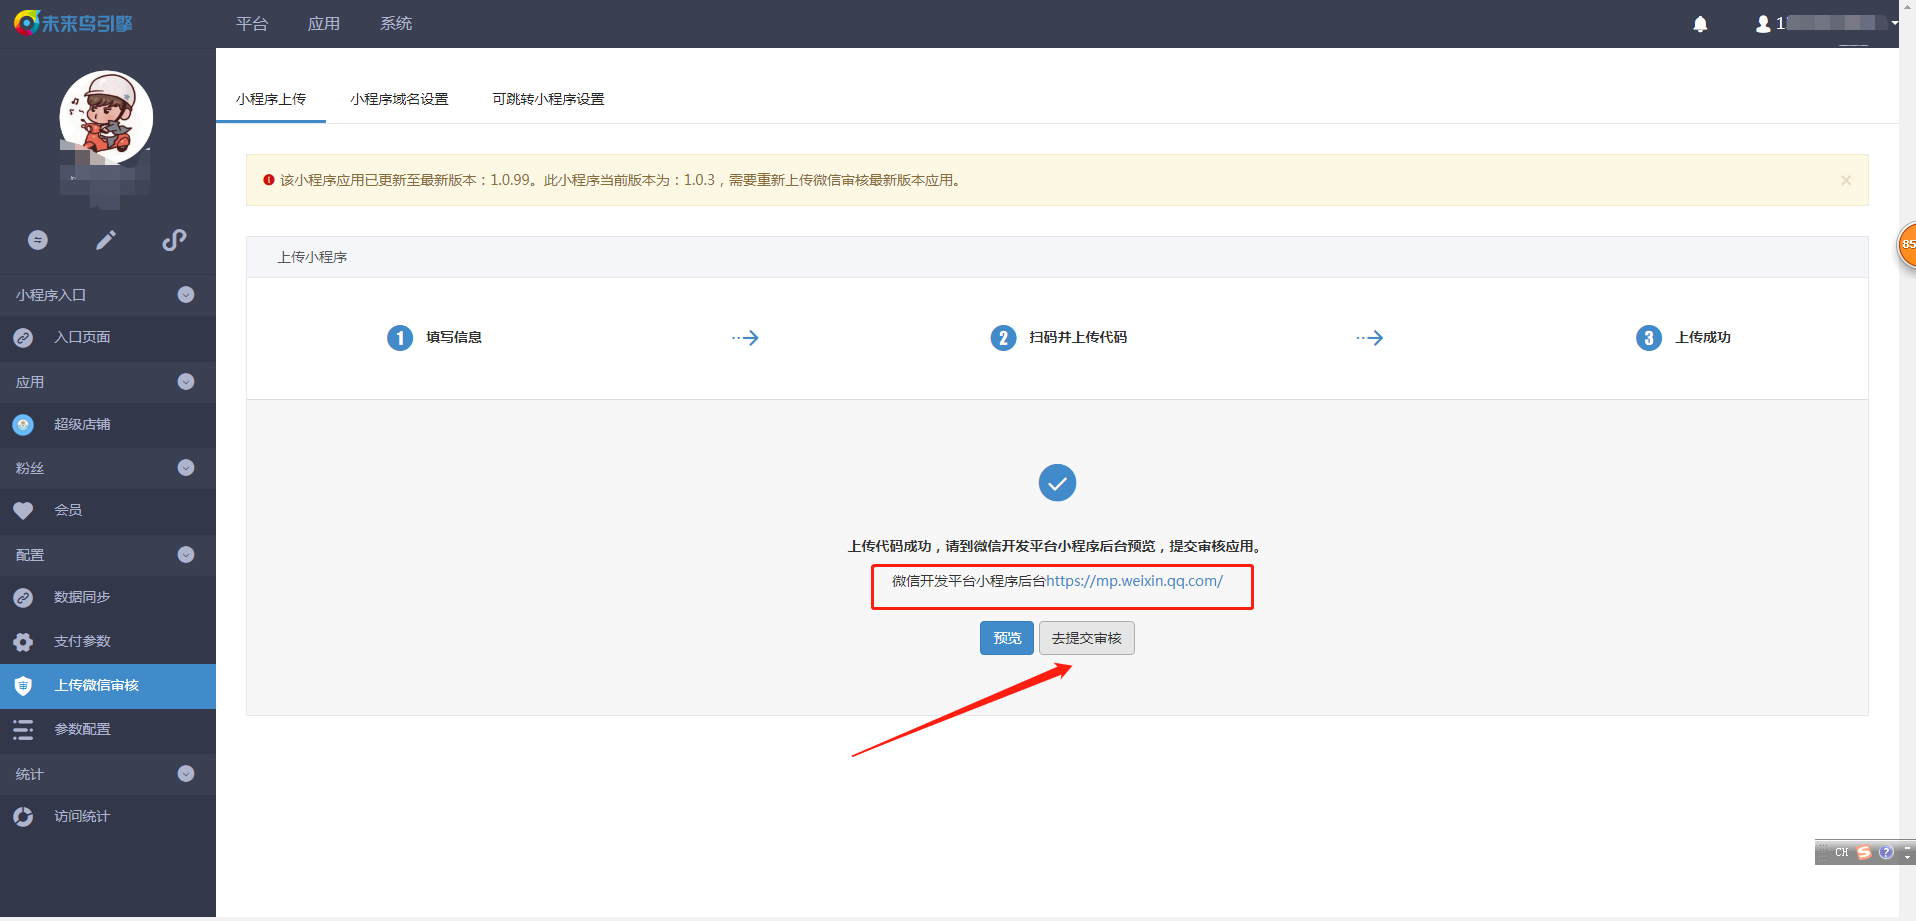Collapse the 配置 sidebar section

pyautogui.click(x=186, y=555)
